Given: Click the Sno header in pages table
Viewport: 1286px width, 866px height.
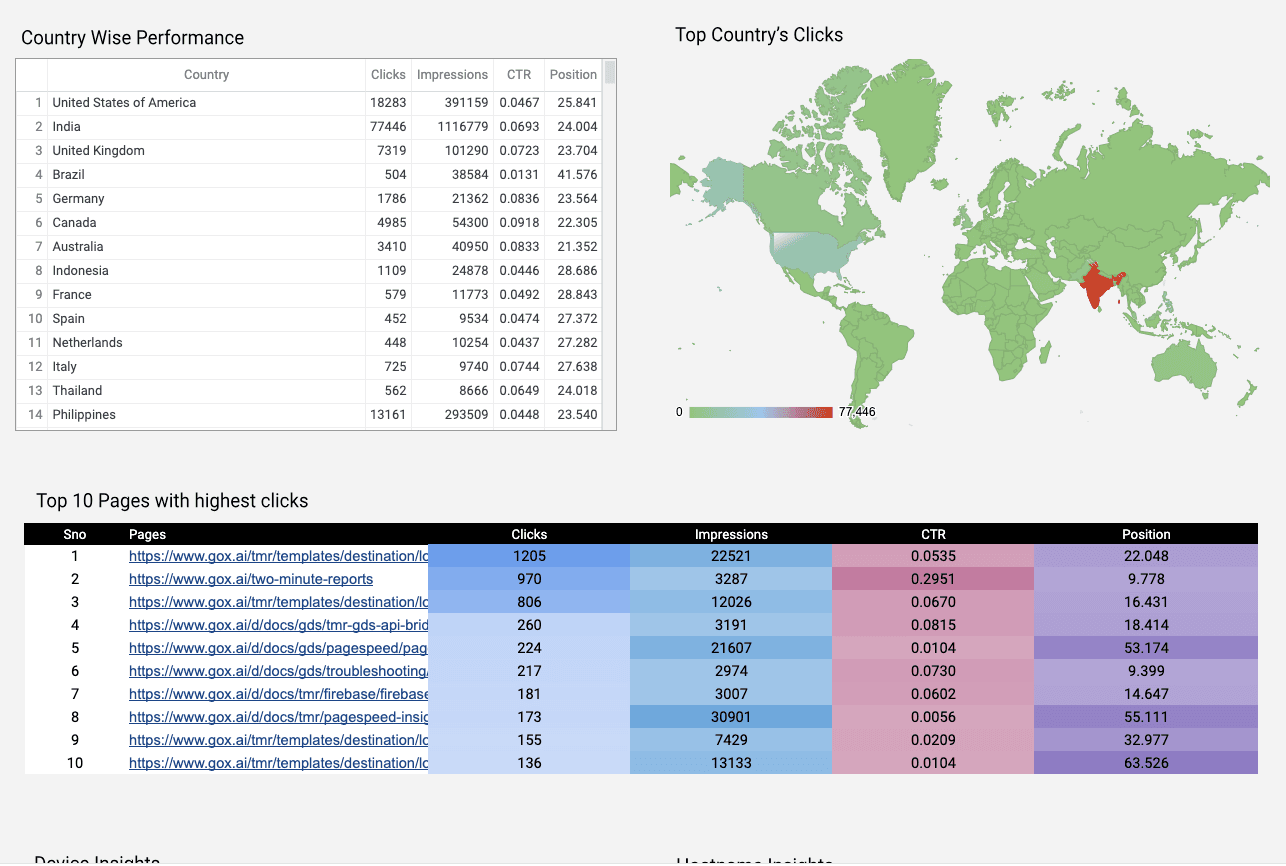Looking at the screenshot, I should pos(75,535).
